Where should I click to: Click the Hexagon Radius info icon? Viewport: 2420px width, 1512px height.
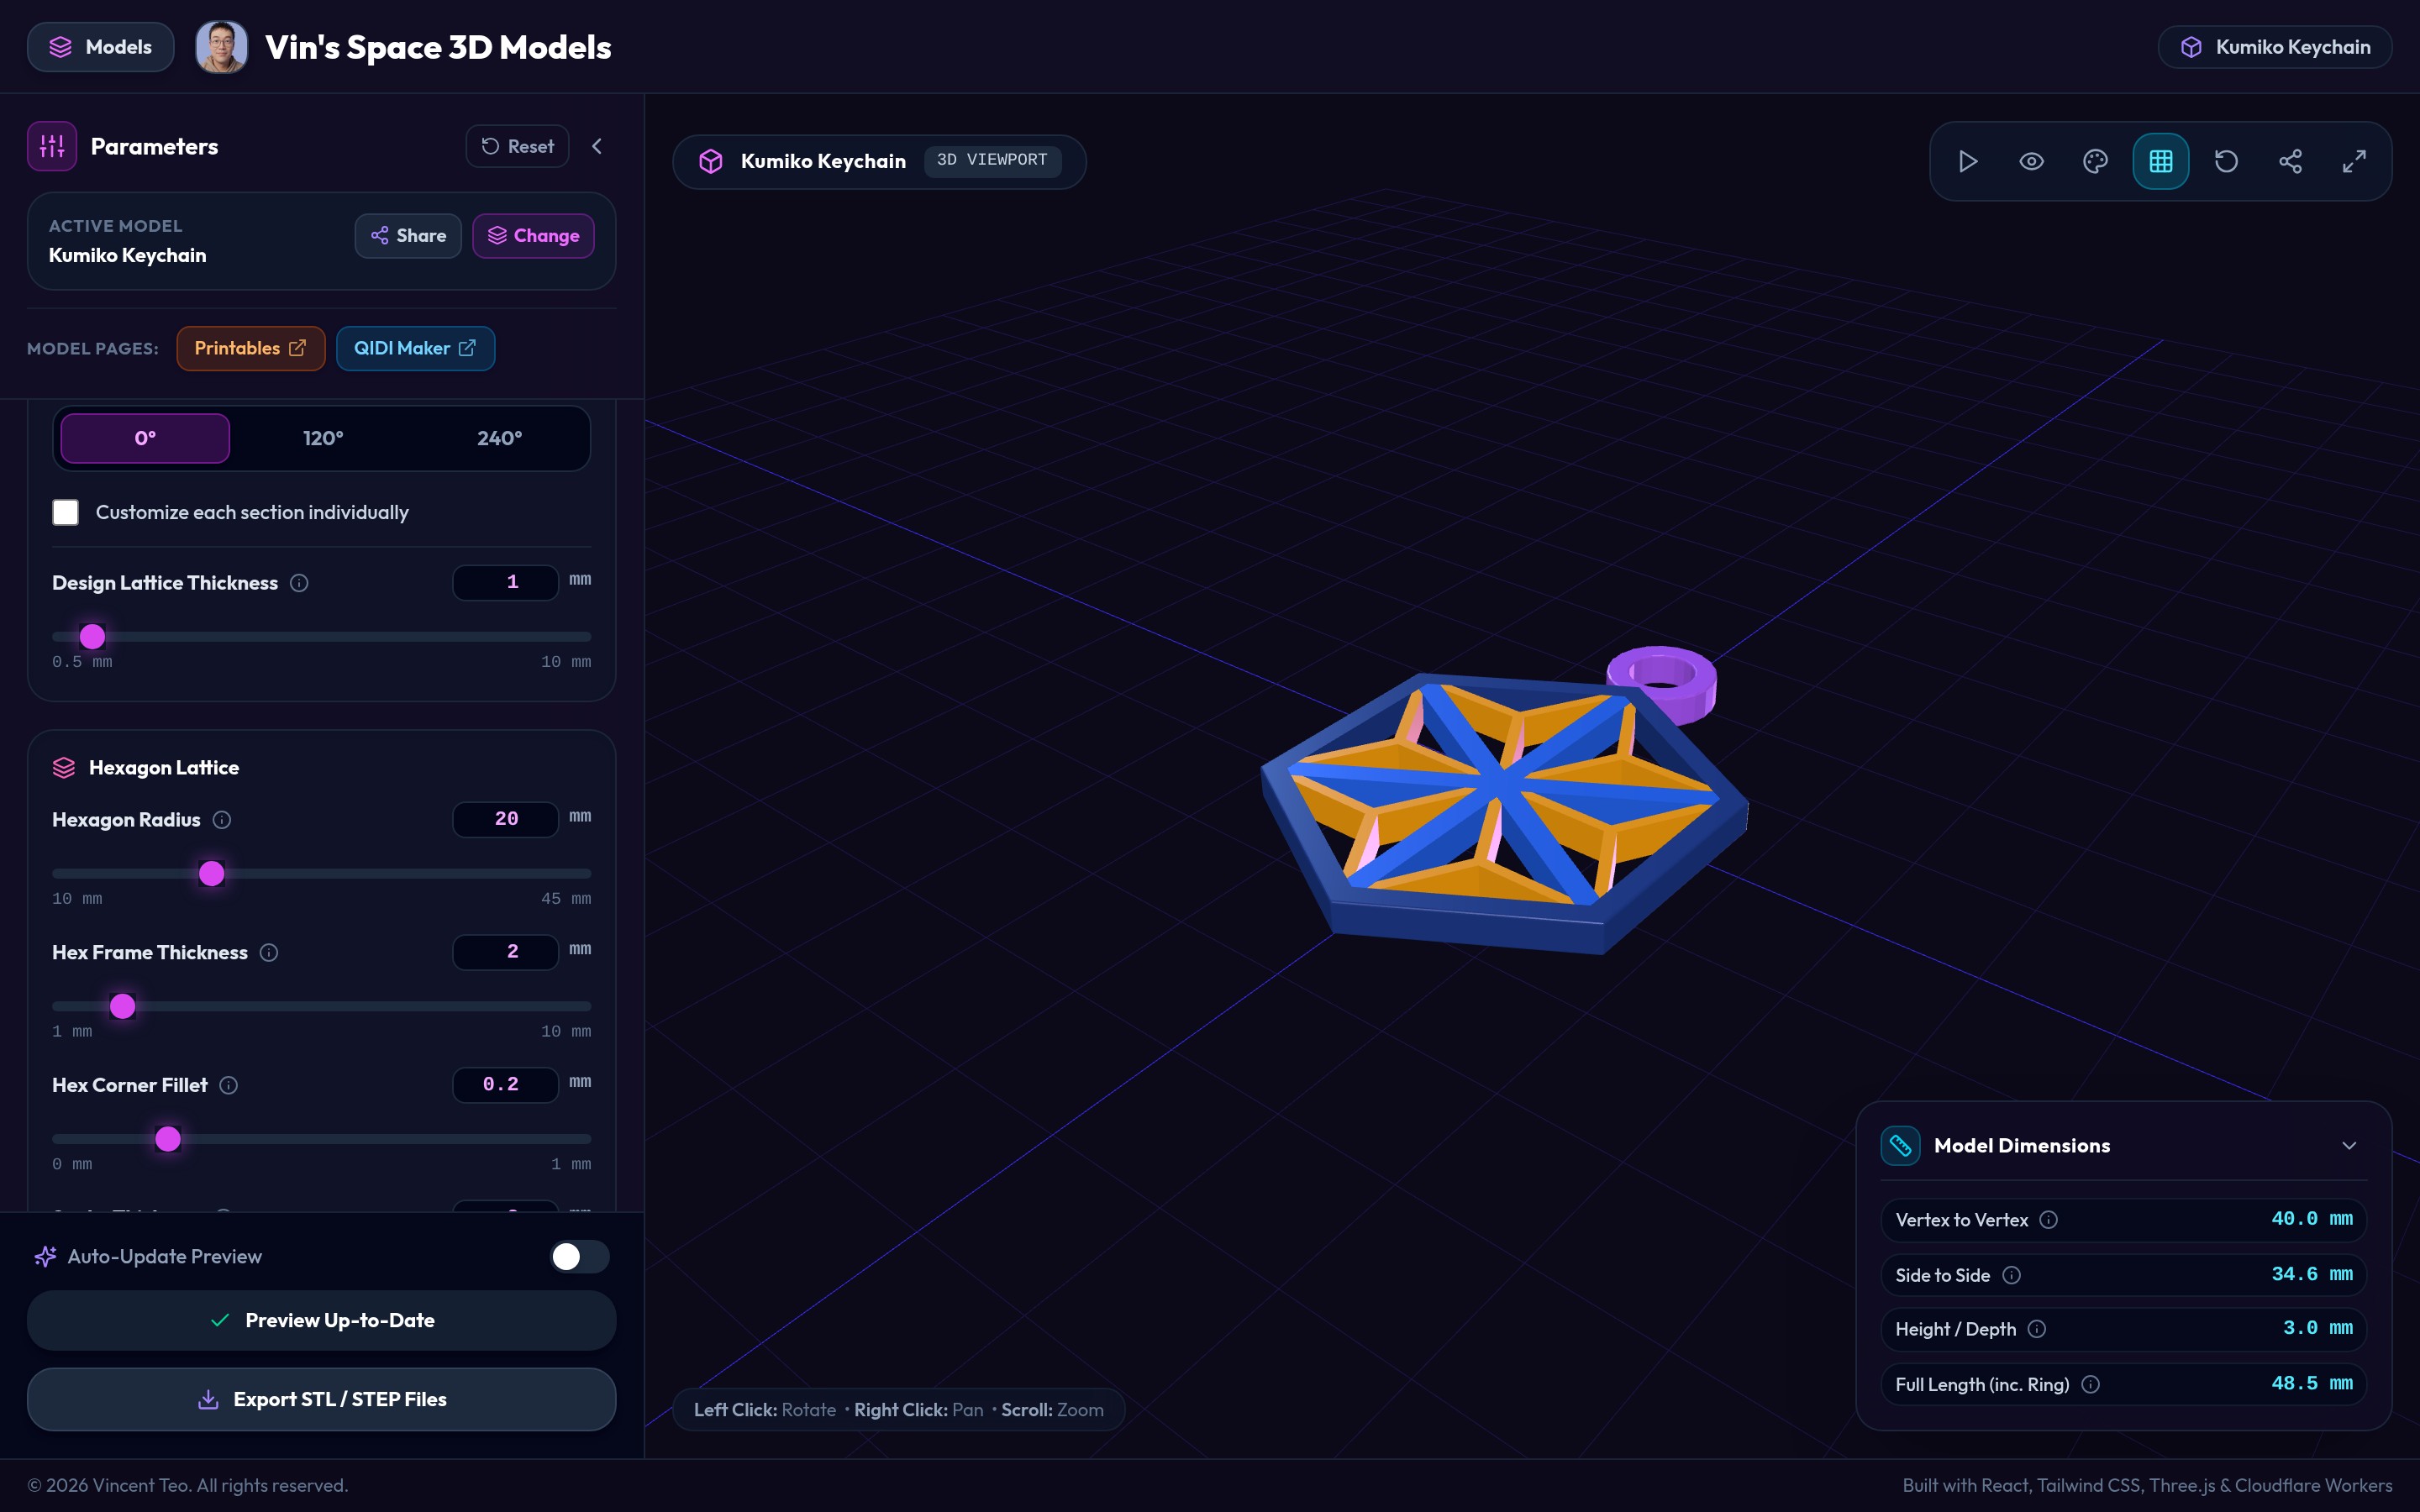click(222, 820)
